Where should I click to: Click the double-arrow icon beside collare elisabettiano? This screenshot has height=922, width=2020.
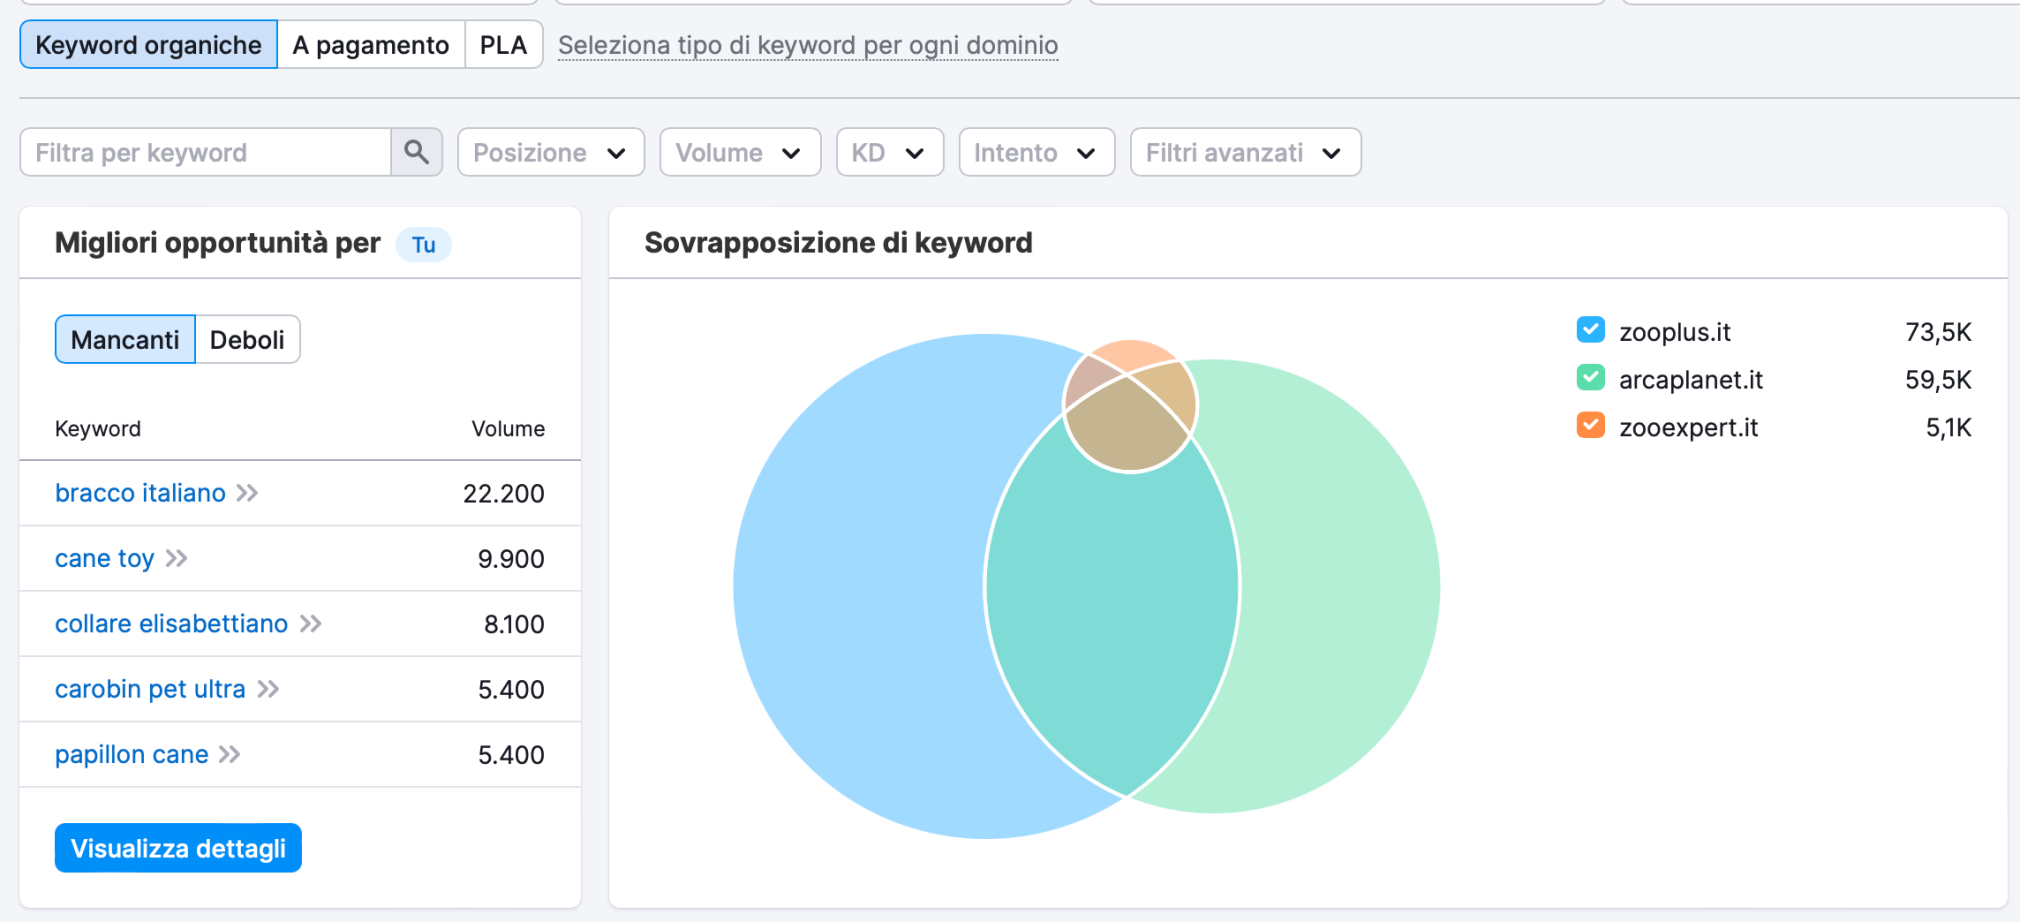(x=311, y=624)
